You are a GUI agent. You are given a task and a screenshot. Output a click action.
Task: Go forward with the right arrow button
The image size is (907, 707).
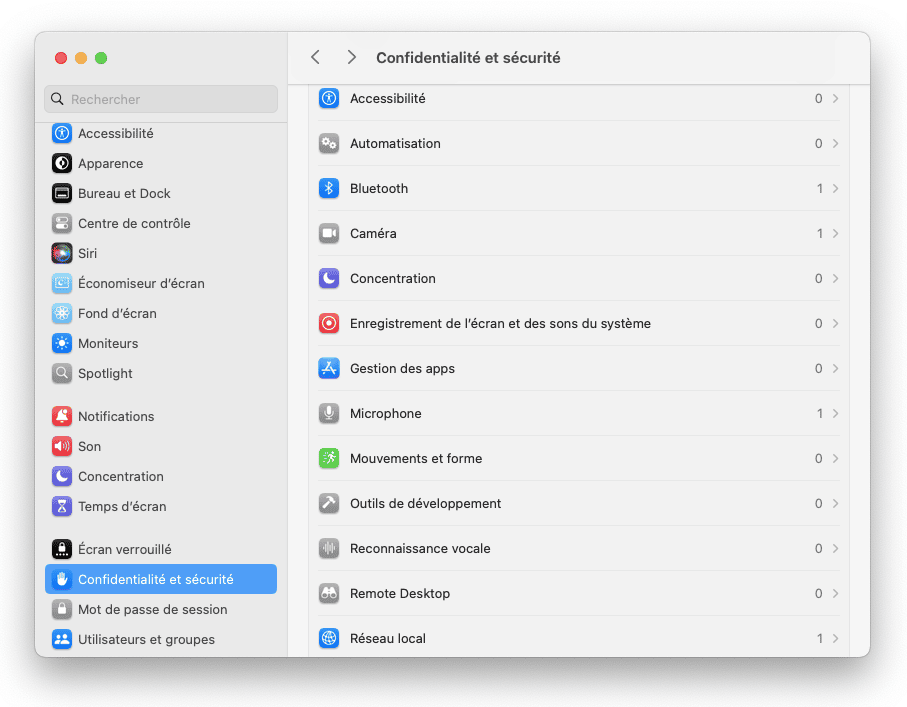[x=351, y=57]
